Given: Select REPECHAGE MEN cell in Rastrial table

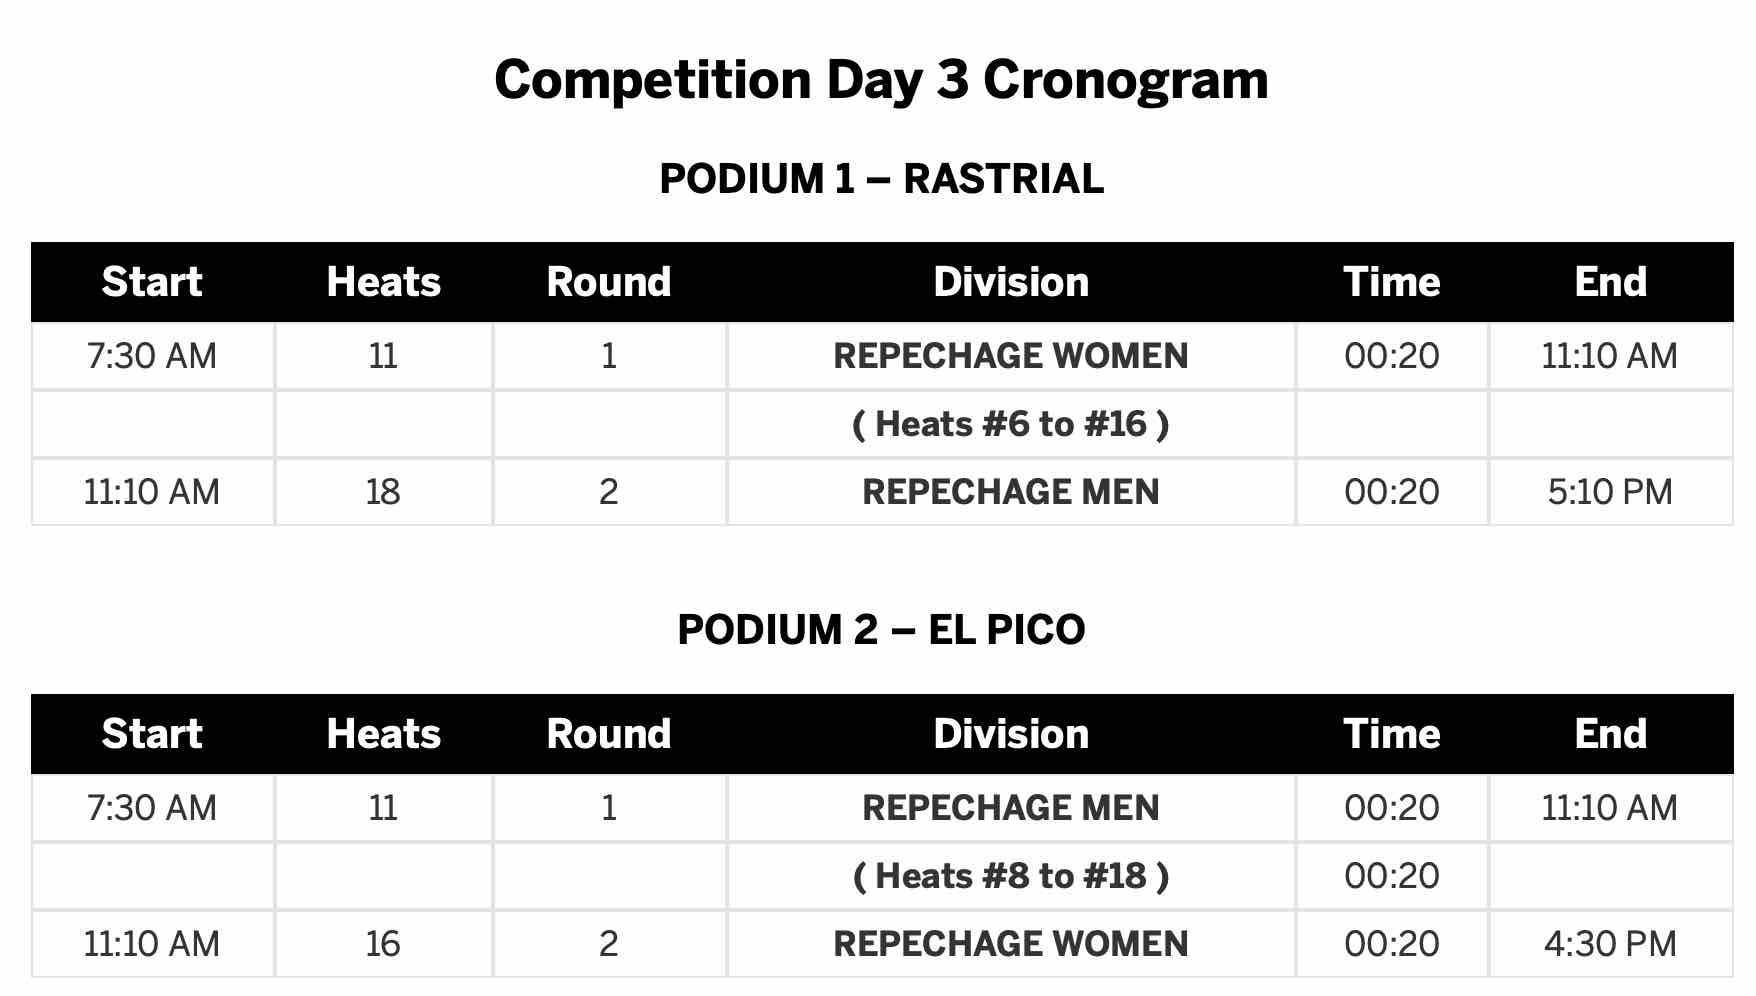Looking at the screenshot, I should click(x=1010, y=492).
